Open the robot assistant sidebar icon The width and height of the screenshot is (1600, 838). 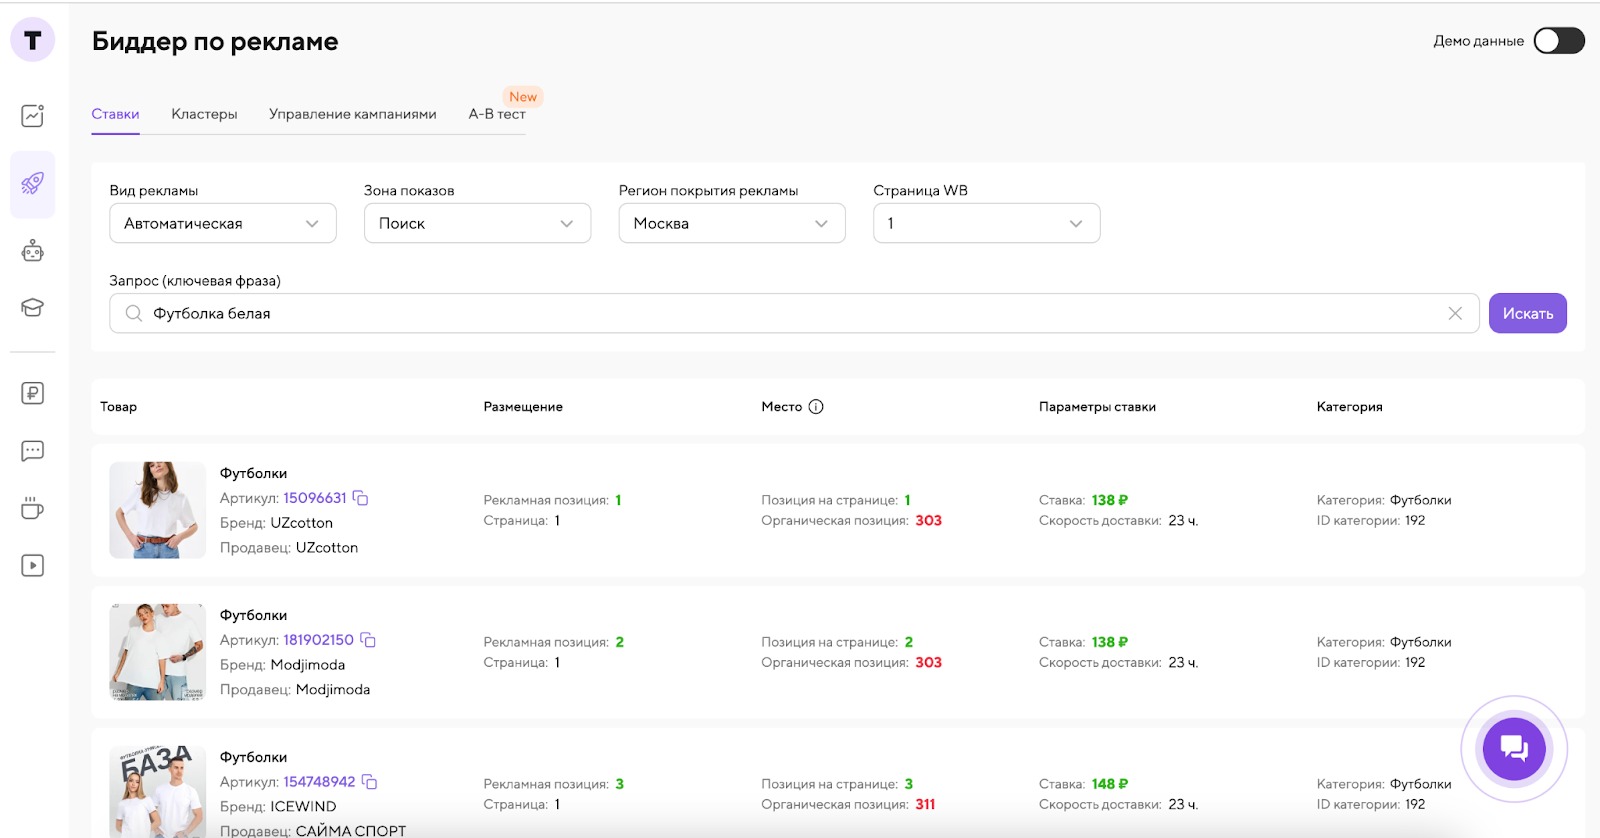coord(32,251)
